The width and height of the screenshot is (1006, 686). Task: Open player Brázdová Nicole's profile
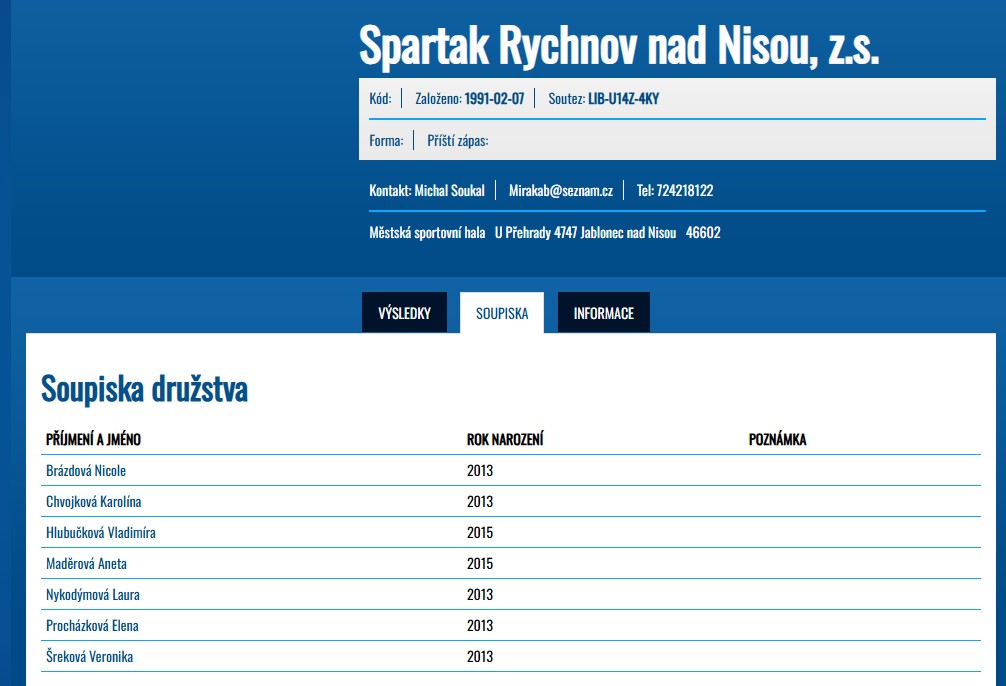point(86,471)
